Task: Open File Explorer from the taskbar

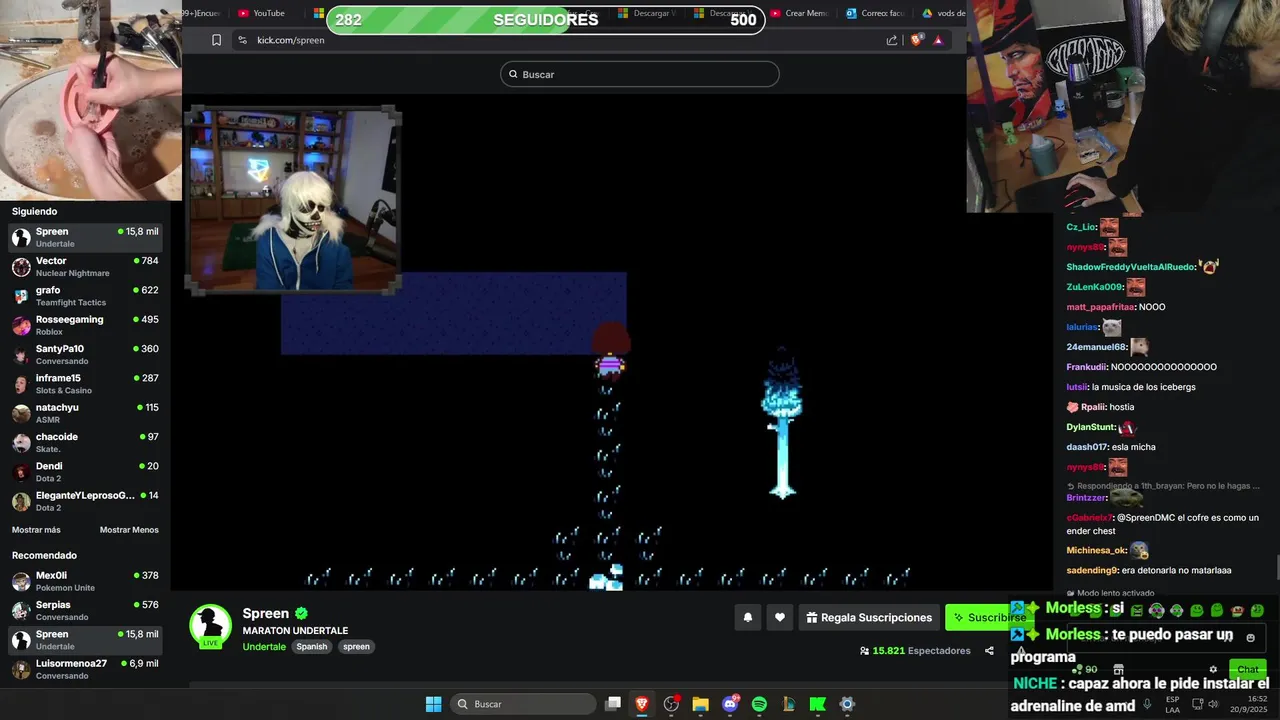Action: [x=700, y=704]
